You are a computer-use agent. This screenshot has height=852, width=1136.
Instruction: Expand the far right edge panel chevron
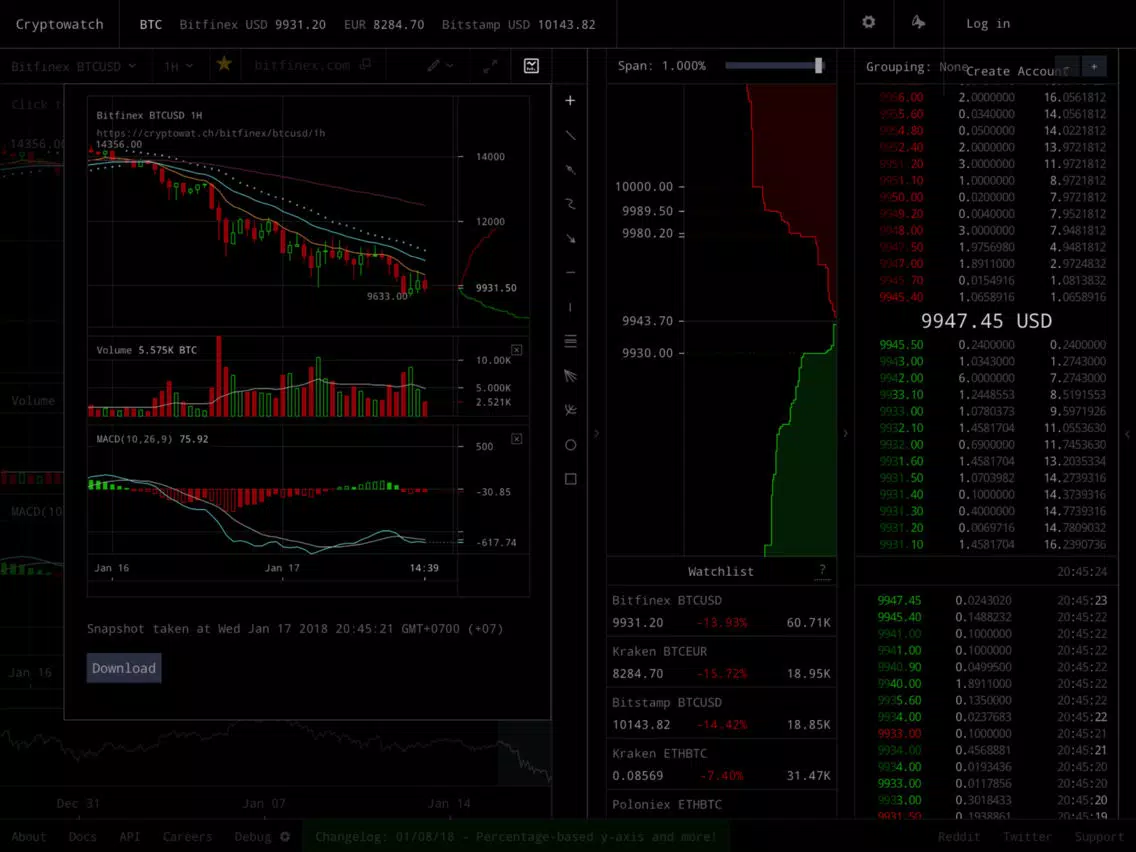point(1127,434)
